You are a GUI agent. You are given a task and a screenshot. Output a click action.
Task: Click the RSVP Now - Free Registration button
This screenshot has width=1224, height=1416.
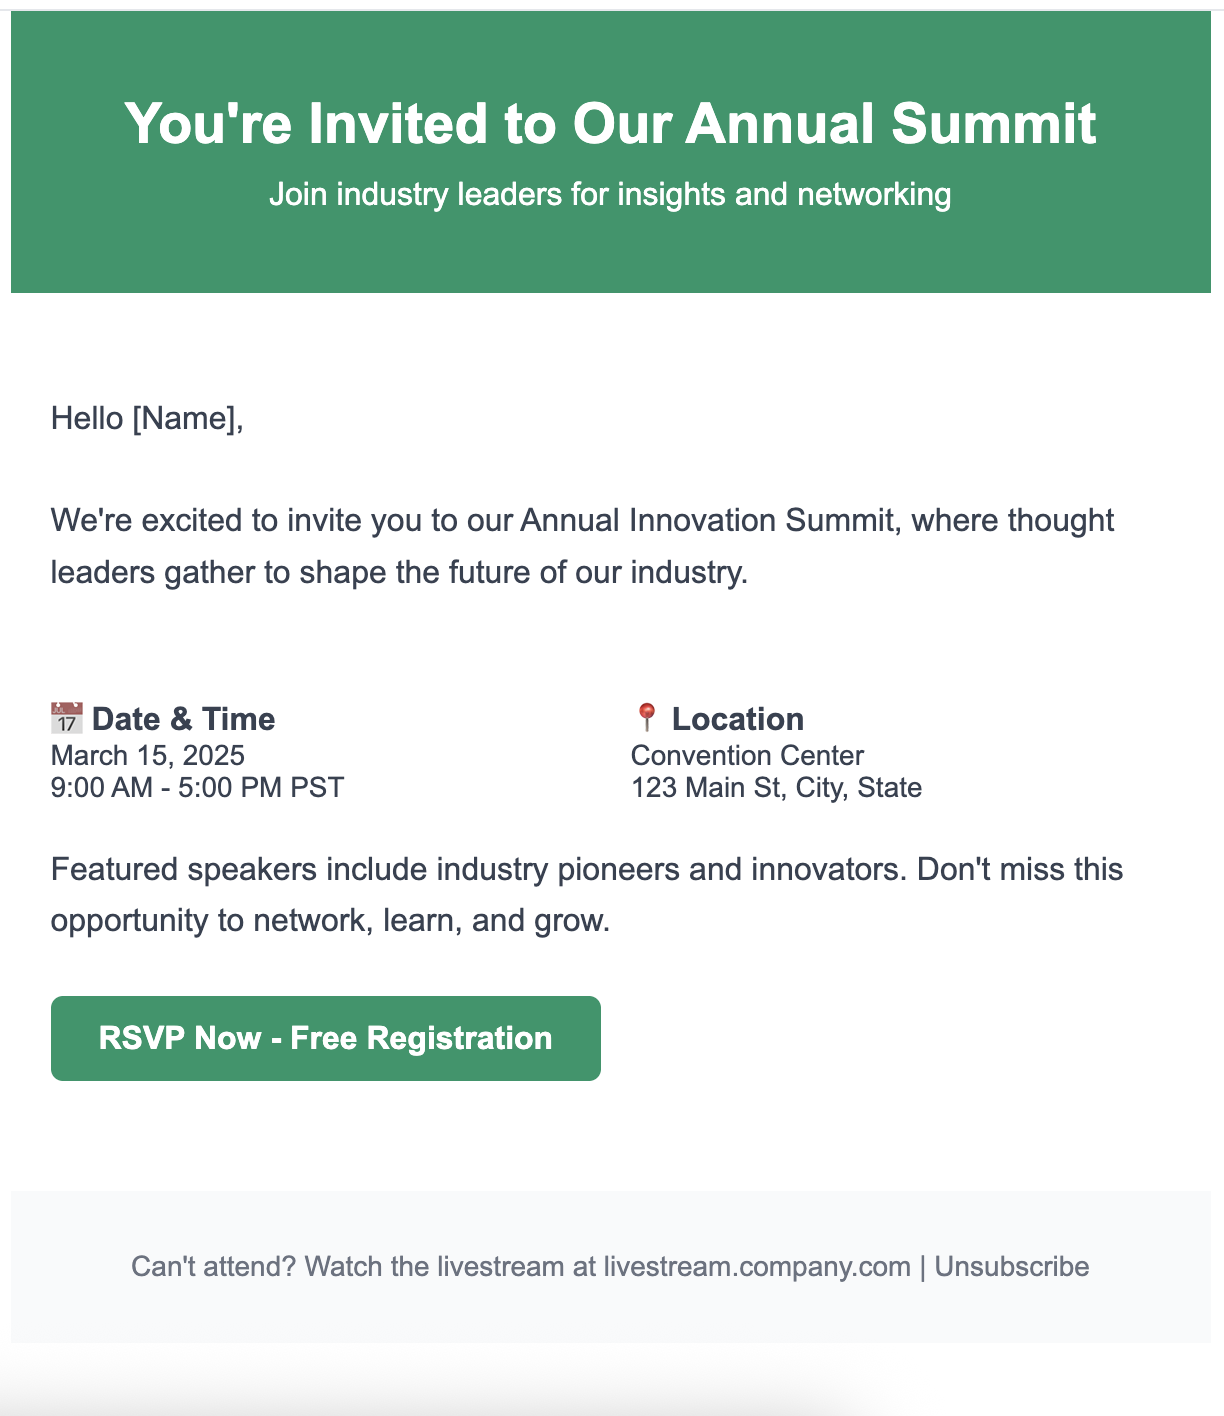point(325,1038)
